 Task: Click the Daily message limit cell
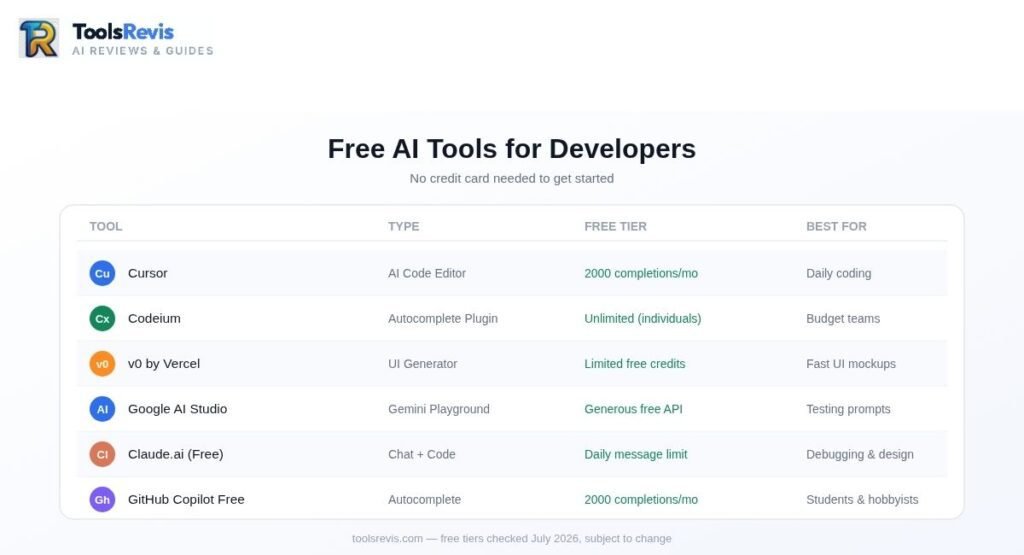636,454
